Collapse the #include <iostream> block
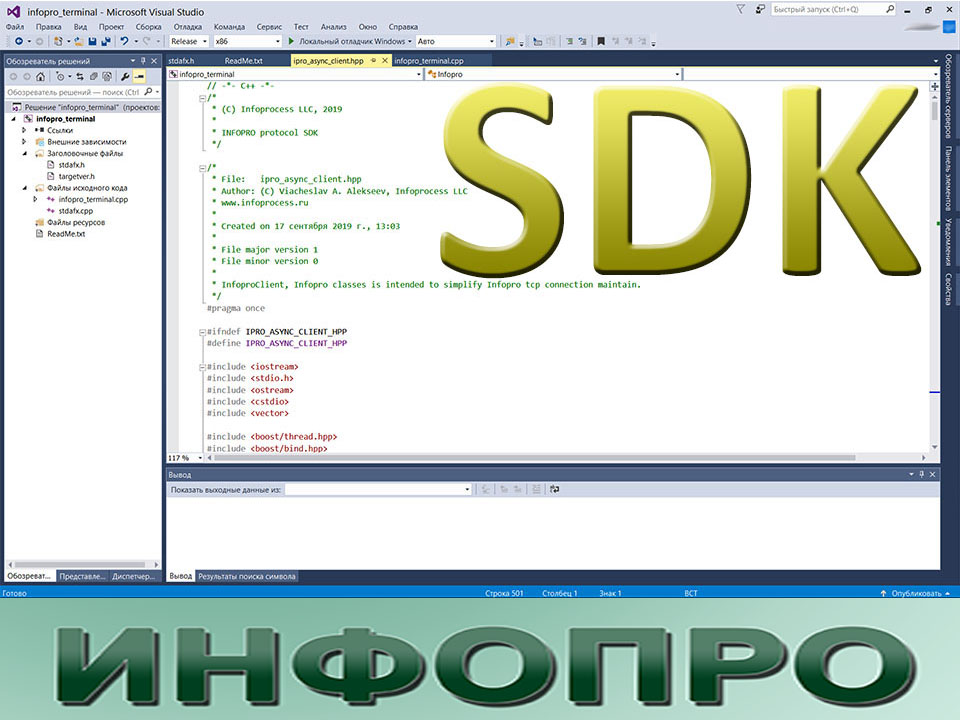Screen dimensions: 960x720 [x=203, y=367]
